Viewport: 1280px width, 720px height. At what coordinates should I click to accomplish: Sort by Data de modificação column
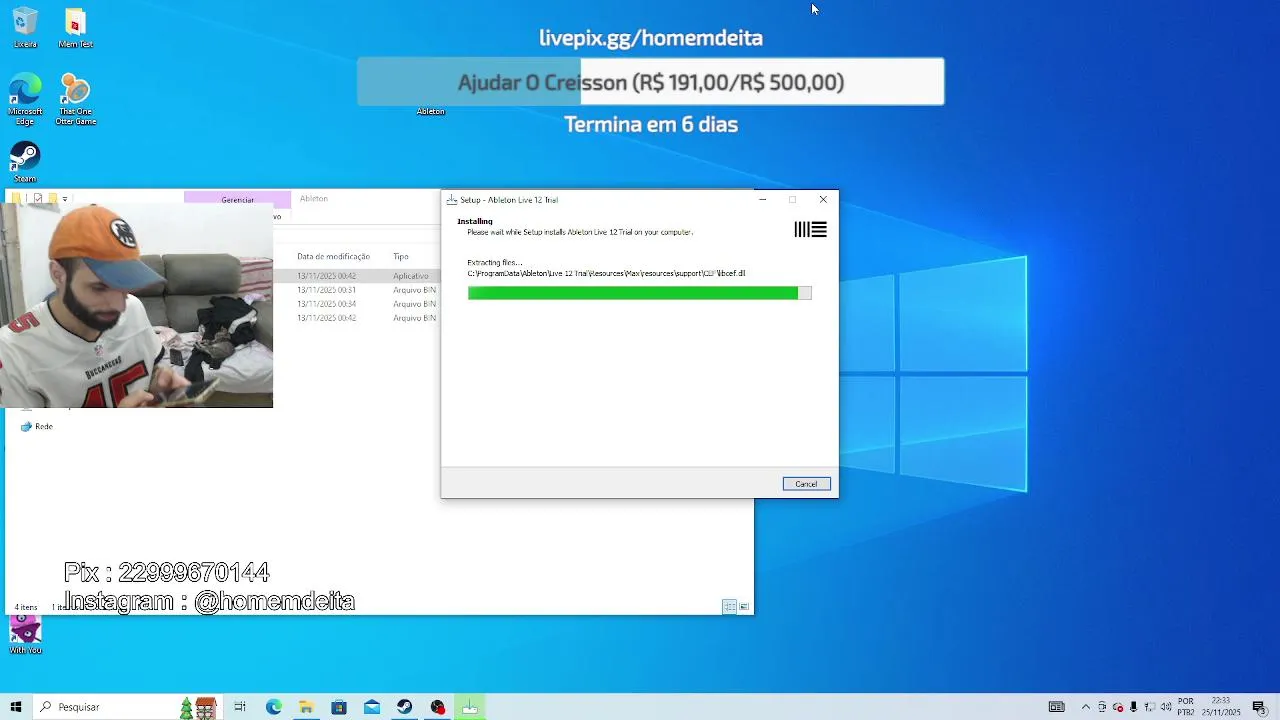point(333,257)
